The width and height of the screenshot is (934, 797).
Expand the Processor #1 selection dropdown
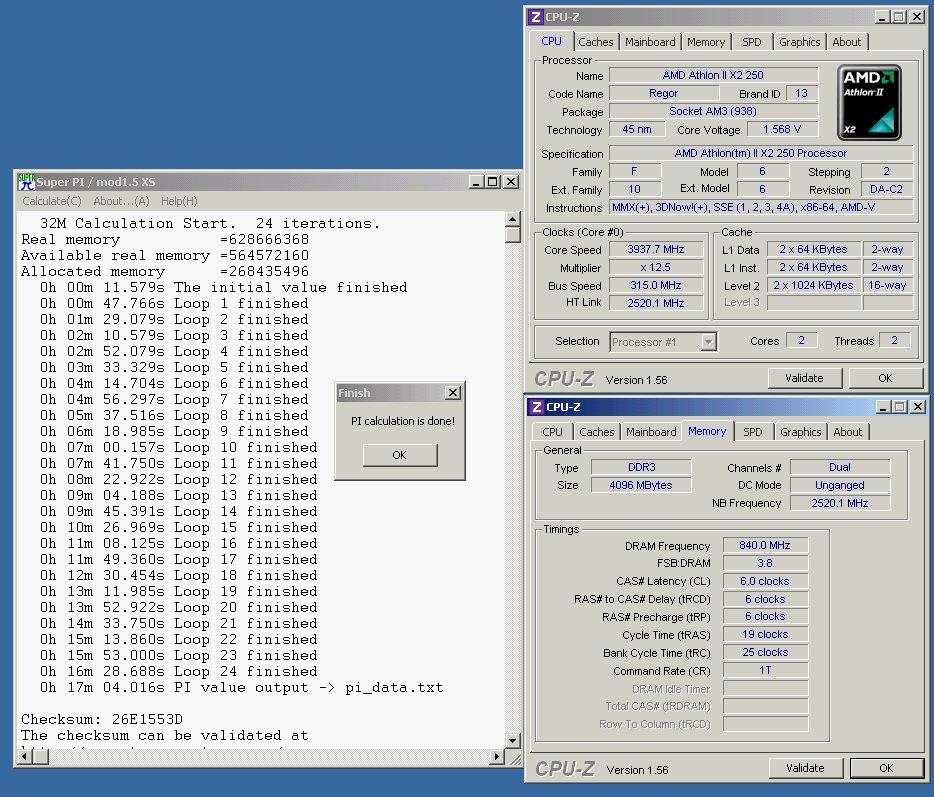pyautogui.click(x=708, y=342)
